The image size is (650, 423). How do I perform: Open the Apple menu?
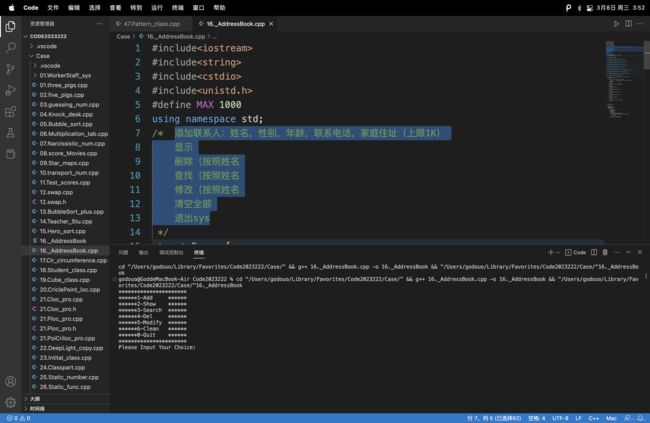pos(12,7)
